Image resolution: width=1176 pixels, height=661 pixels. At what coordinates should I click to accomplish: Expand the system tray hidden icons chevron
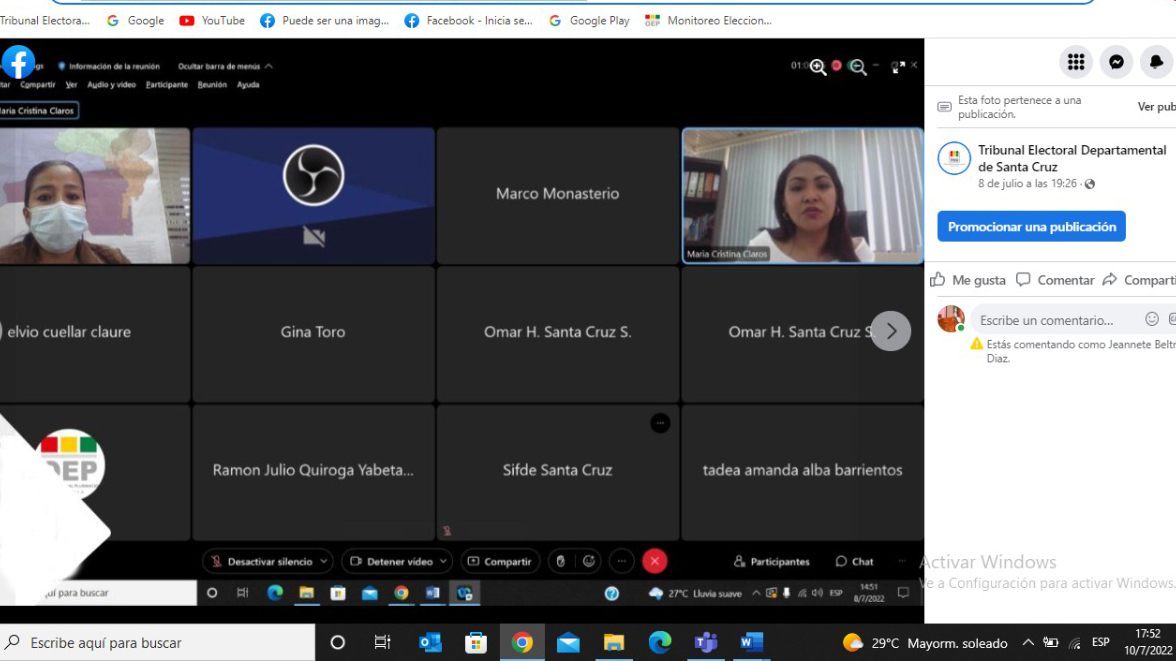click(1027, 643)
